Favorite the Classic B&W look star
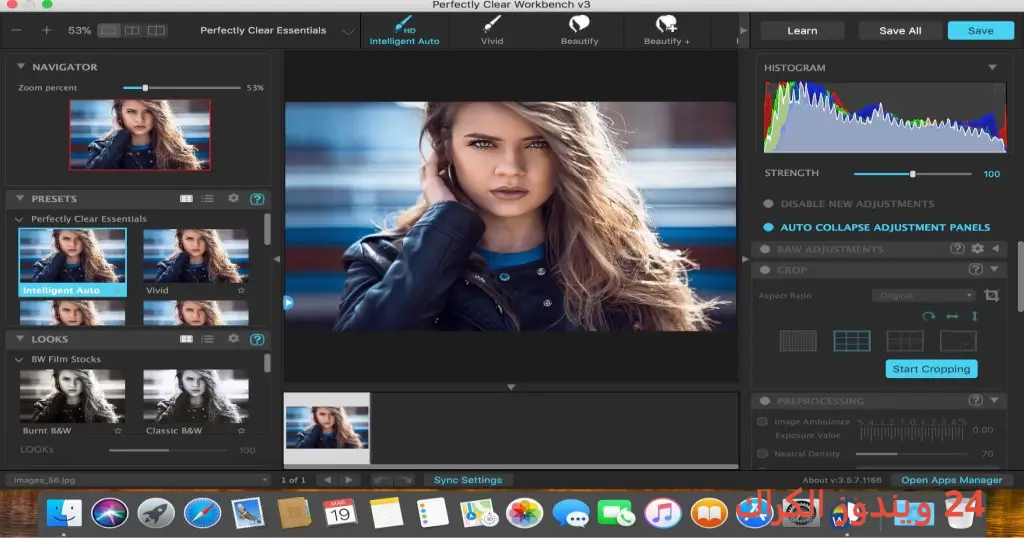This screenshot has height=538, width=1024. coord(241,431)
